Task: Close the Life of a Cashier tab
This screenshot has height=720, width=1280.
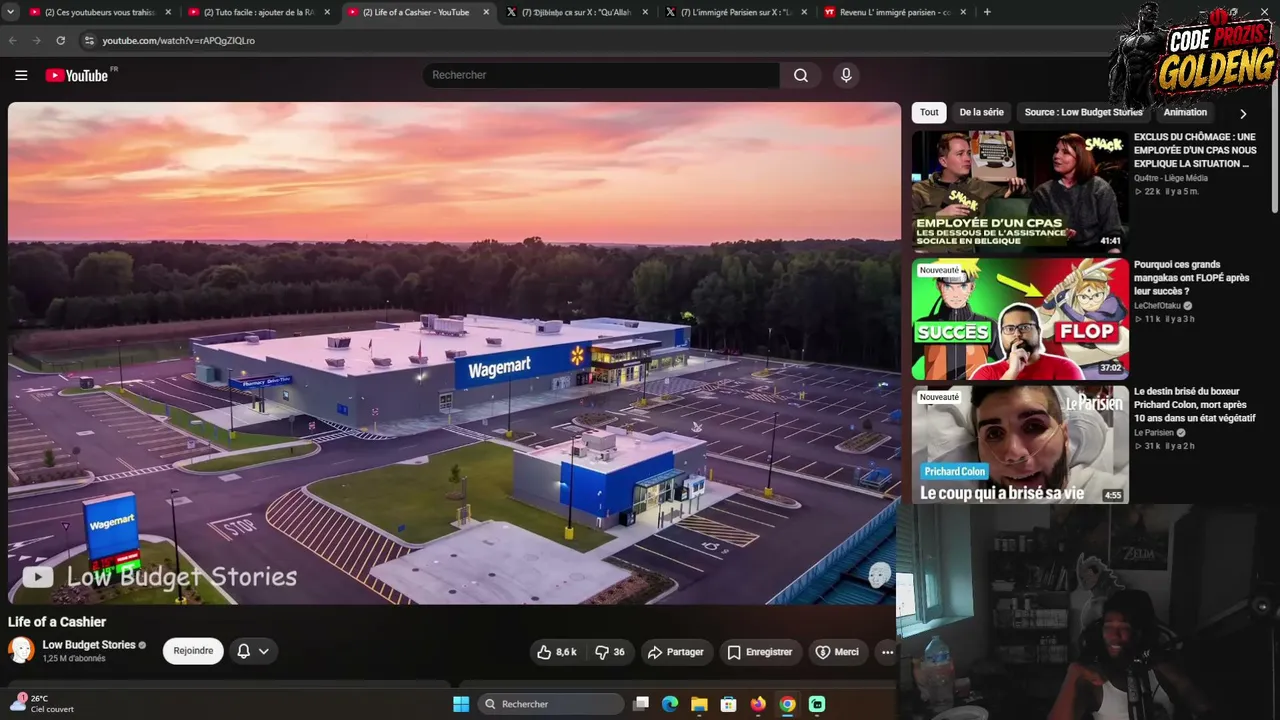Action: [486, 12]
